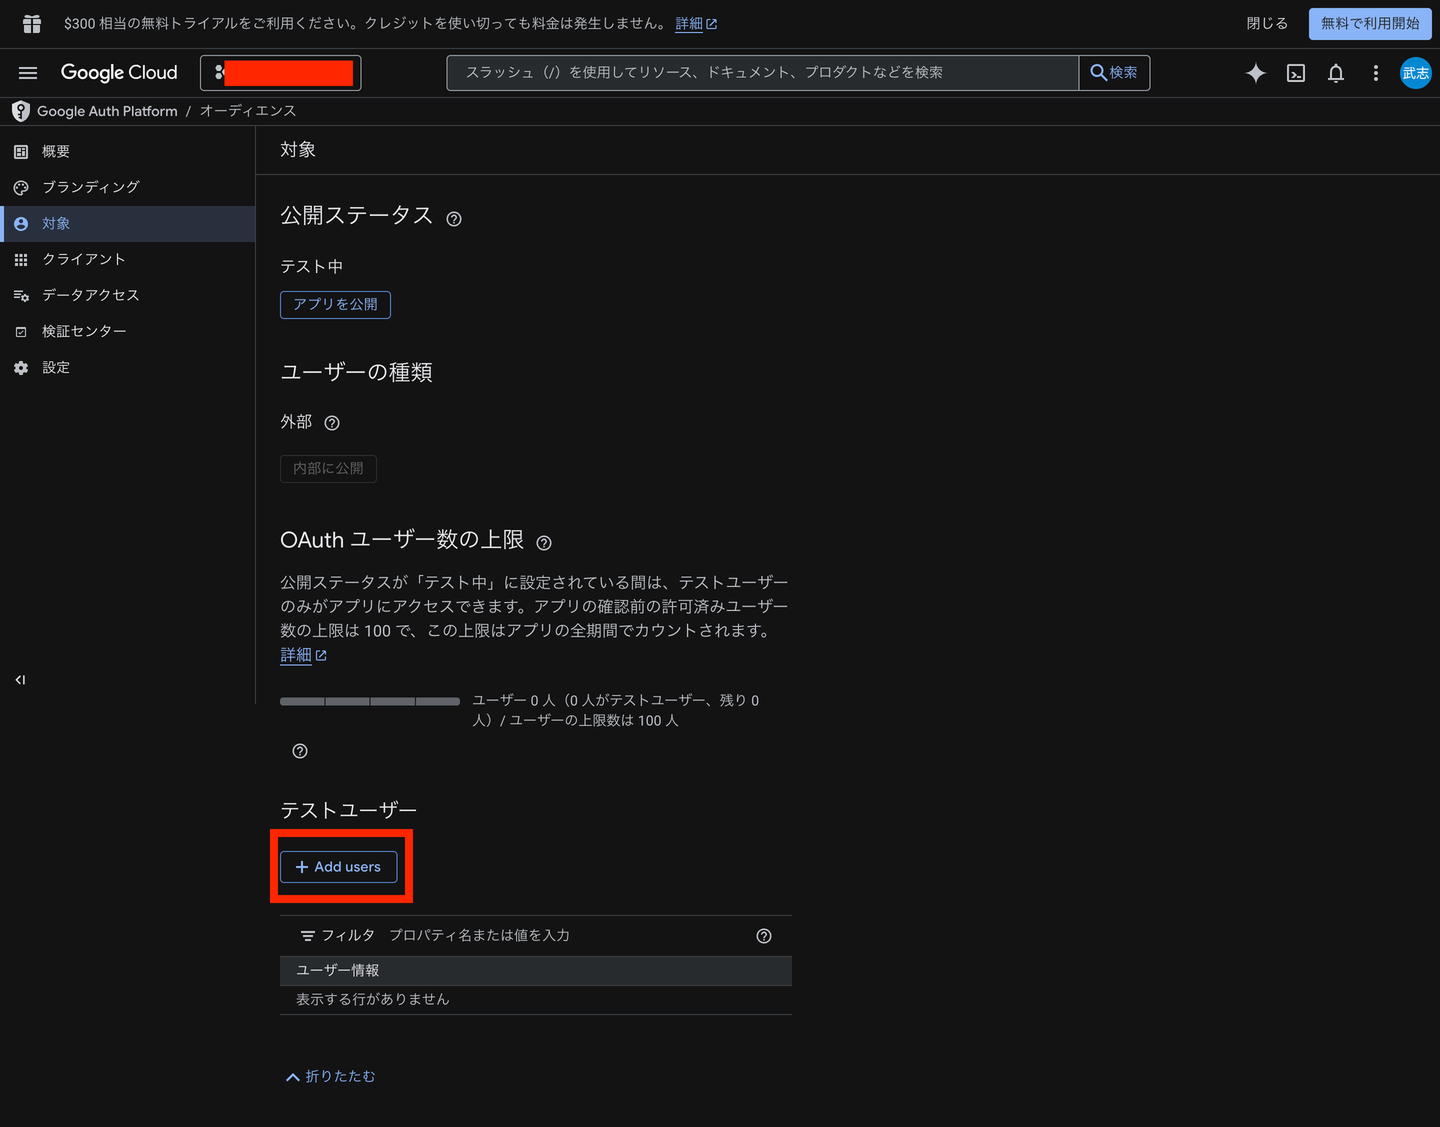Screen dimensions: 1440x1127
Task: Click the ブランディング palette icon
Action: coord(21,188)
